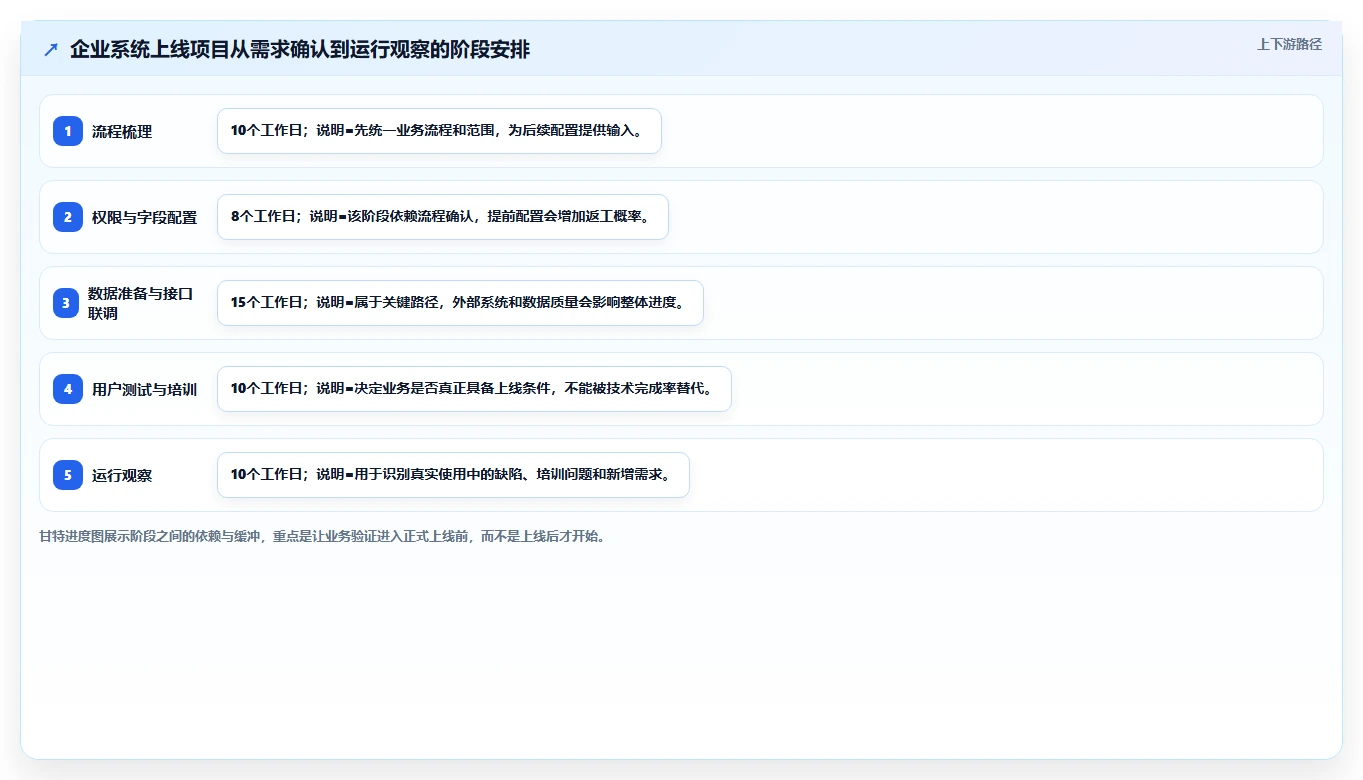
Task: Click the 用户测试与培训 stage name
Action: click(x=145, y=390)
